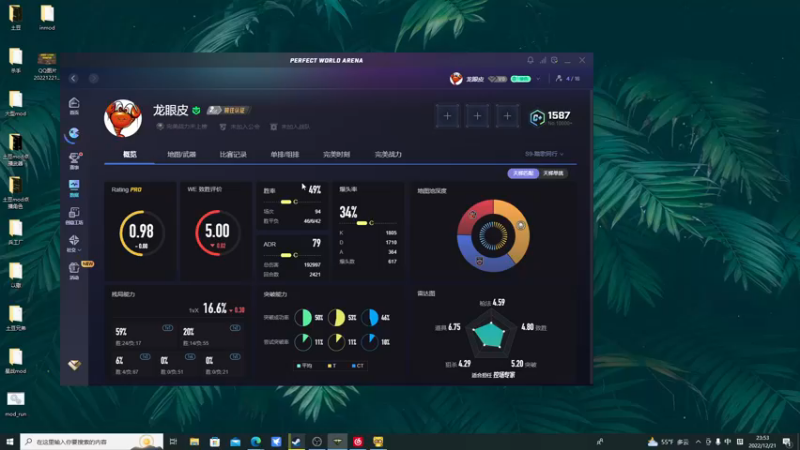Click the Rating PRO 0.98 gauge
The height and width of the screenshot is (450, 800).
tap(141, 233)
